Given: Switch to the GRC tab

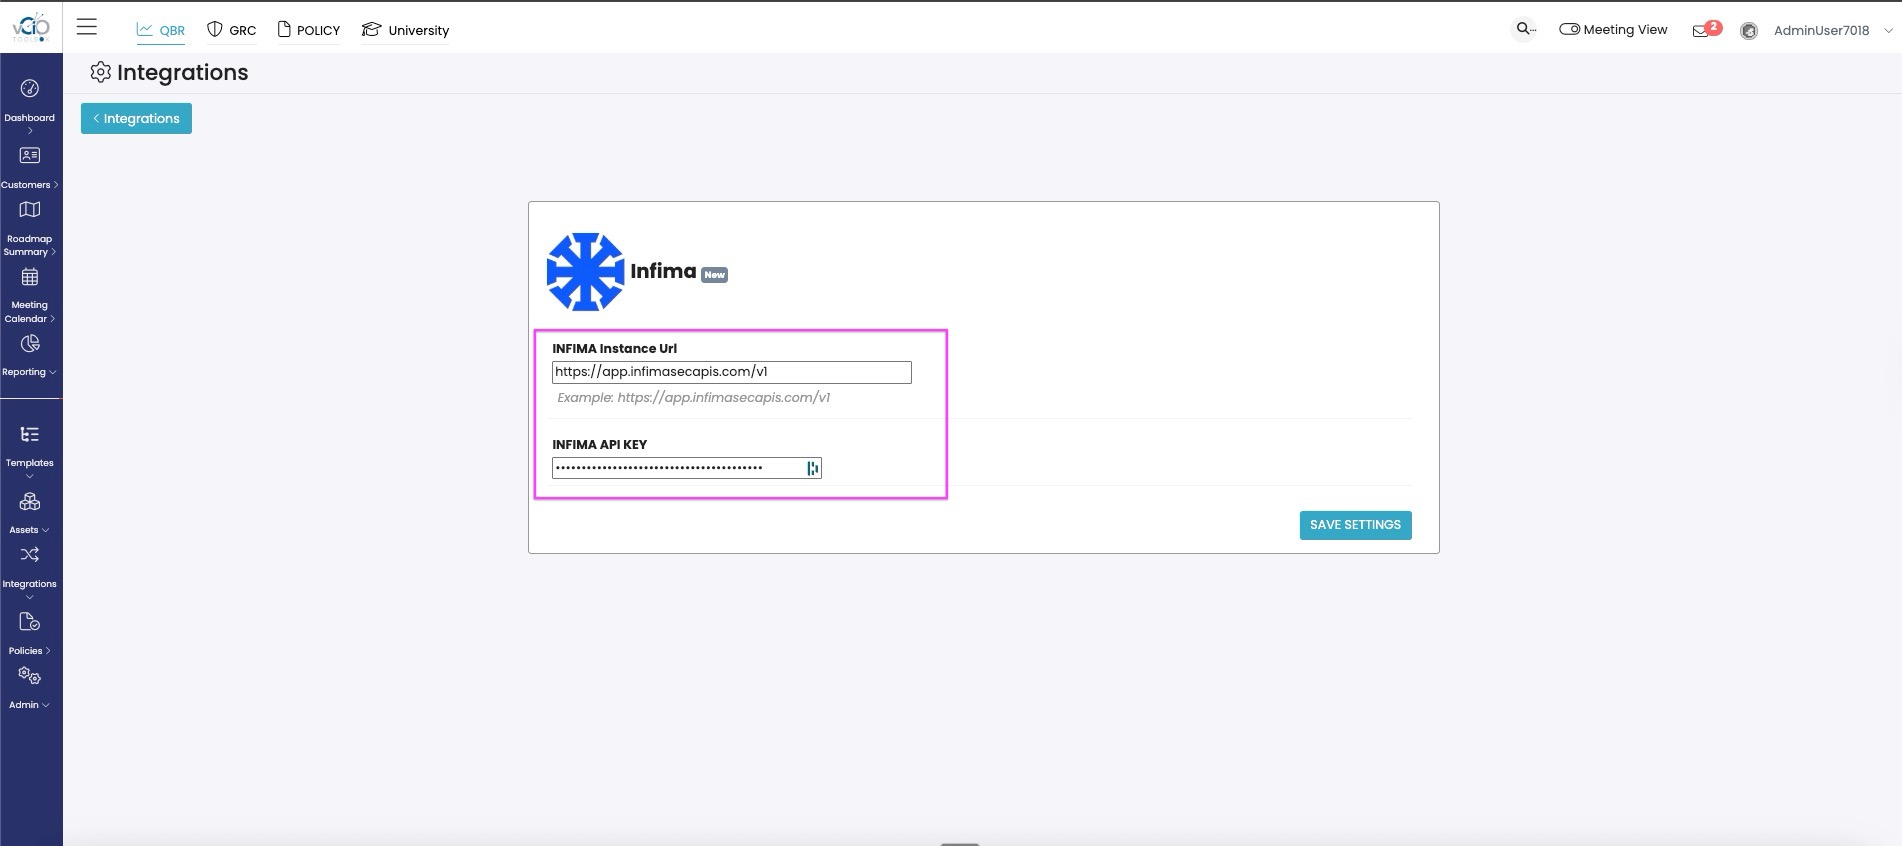Looking at the screenshot, I should 231,30.
